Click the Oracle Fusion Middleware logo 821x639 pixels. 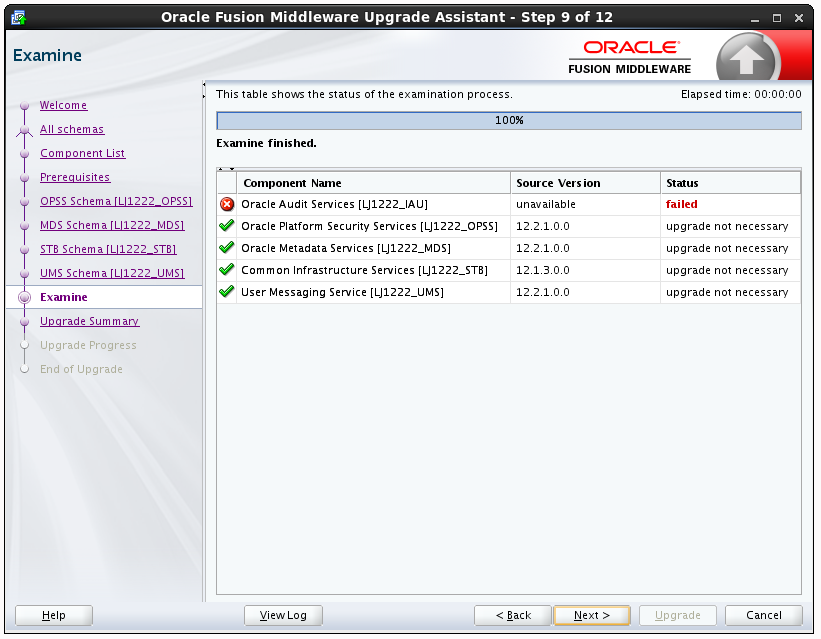click(630, 58)
